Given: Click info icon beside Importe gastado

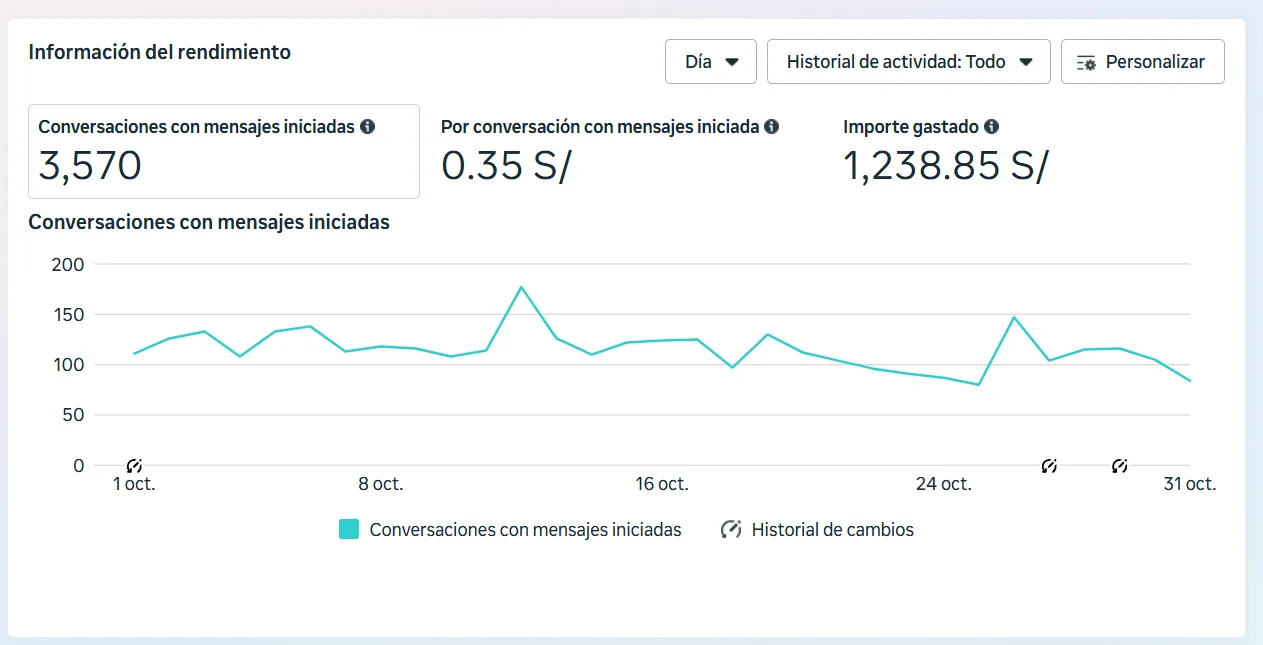Looking at the screenshot, I should (x=991, y=127).
